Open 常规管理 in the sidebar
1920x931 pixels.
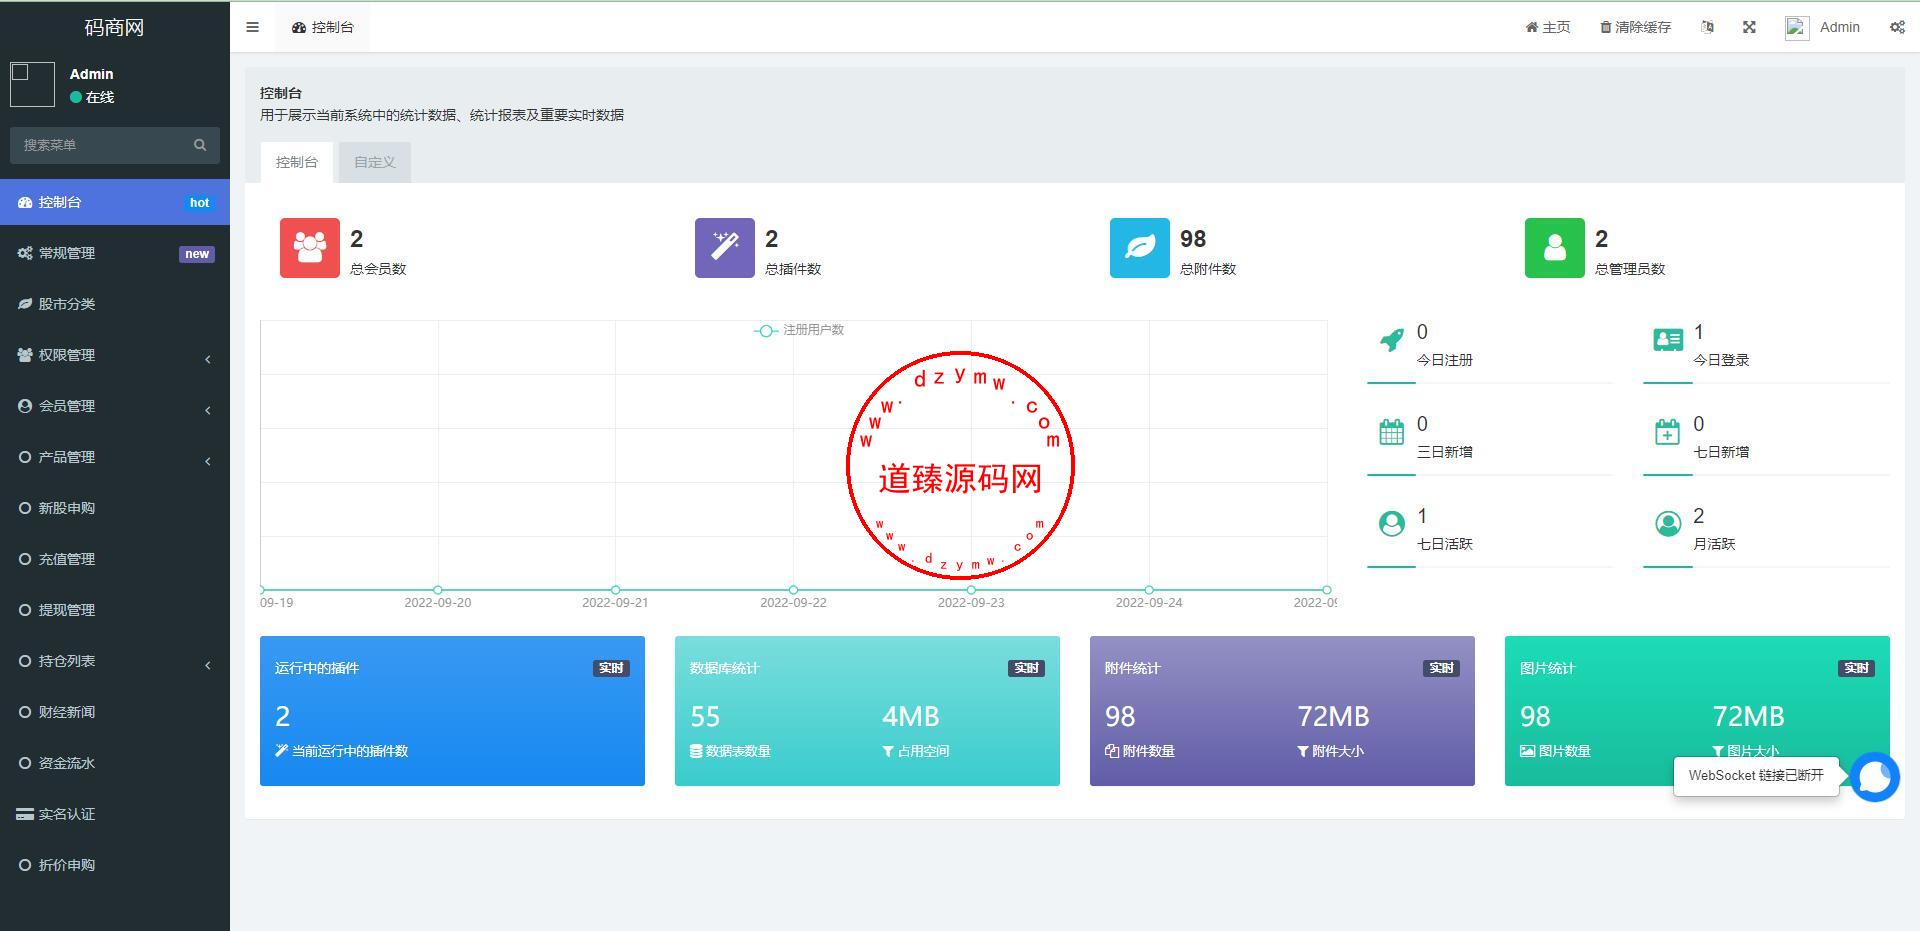pos(115,253)
